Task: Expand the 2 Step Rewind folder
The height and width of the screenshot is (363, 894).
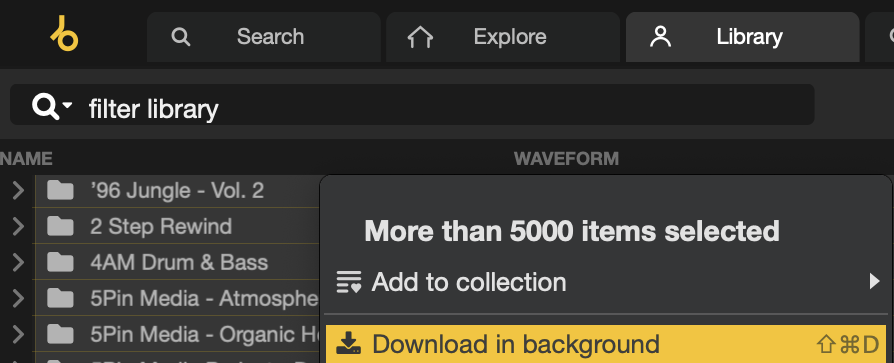Action: [x=18, y=226]
